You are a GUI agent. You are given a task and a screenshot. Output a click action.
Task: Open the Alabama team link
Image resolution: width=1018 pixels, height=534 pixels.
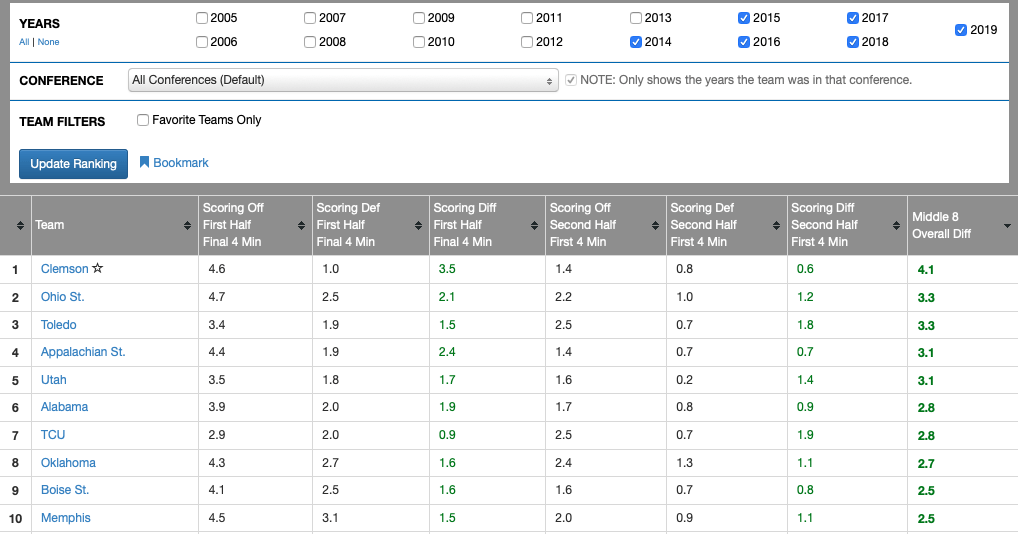tap(64, 407)
